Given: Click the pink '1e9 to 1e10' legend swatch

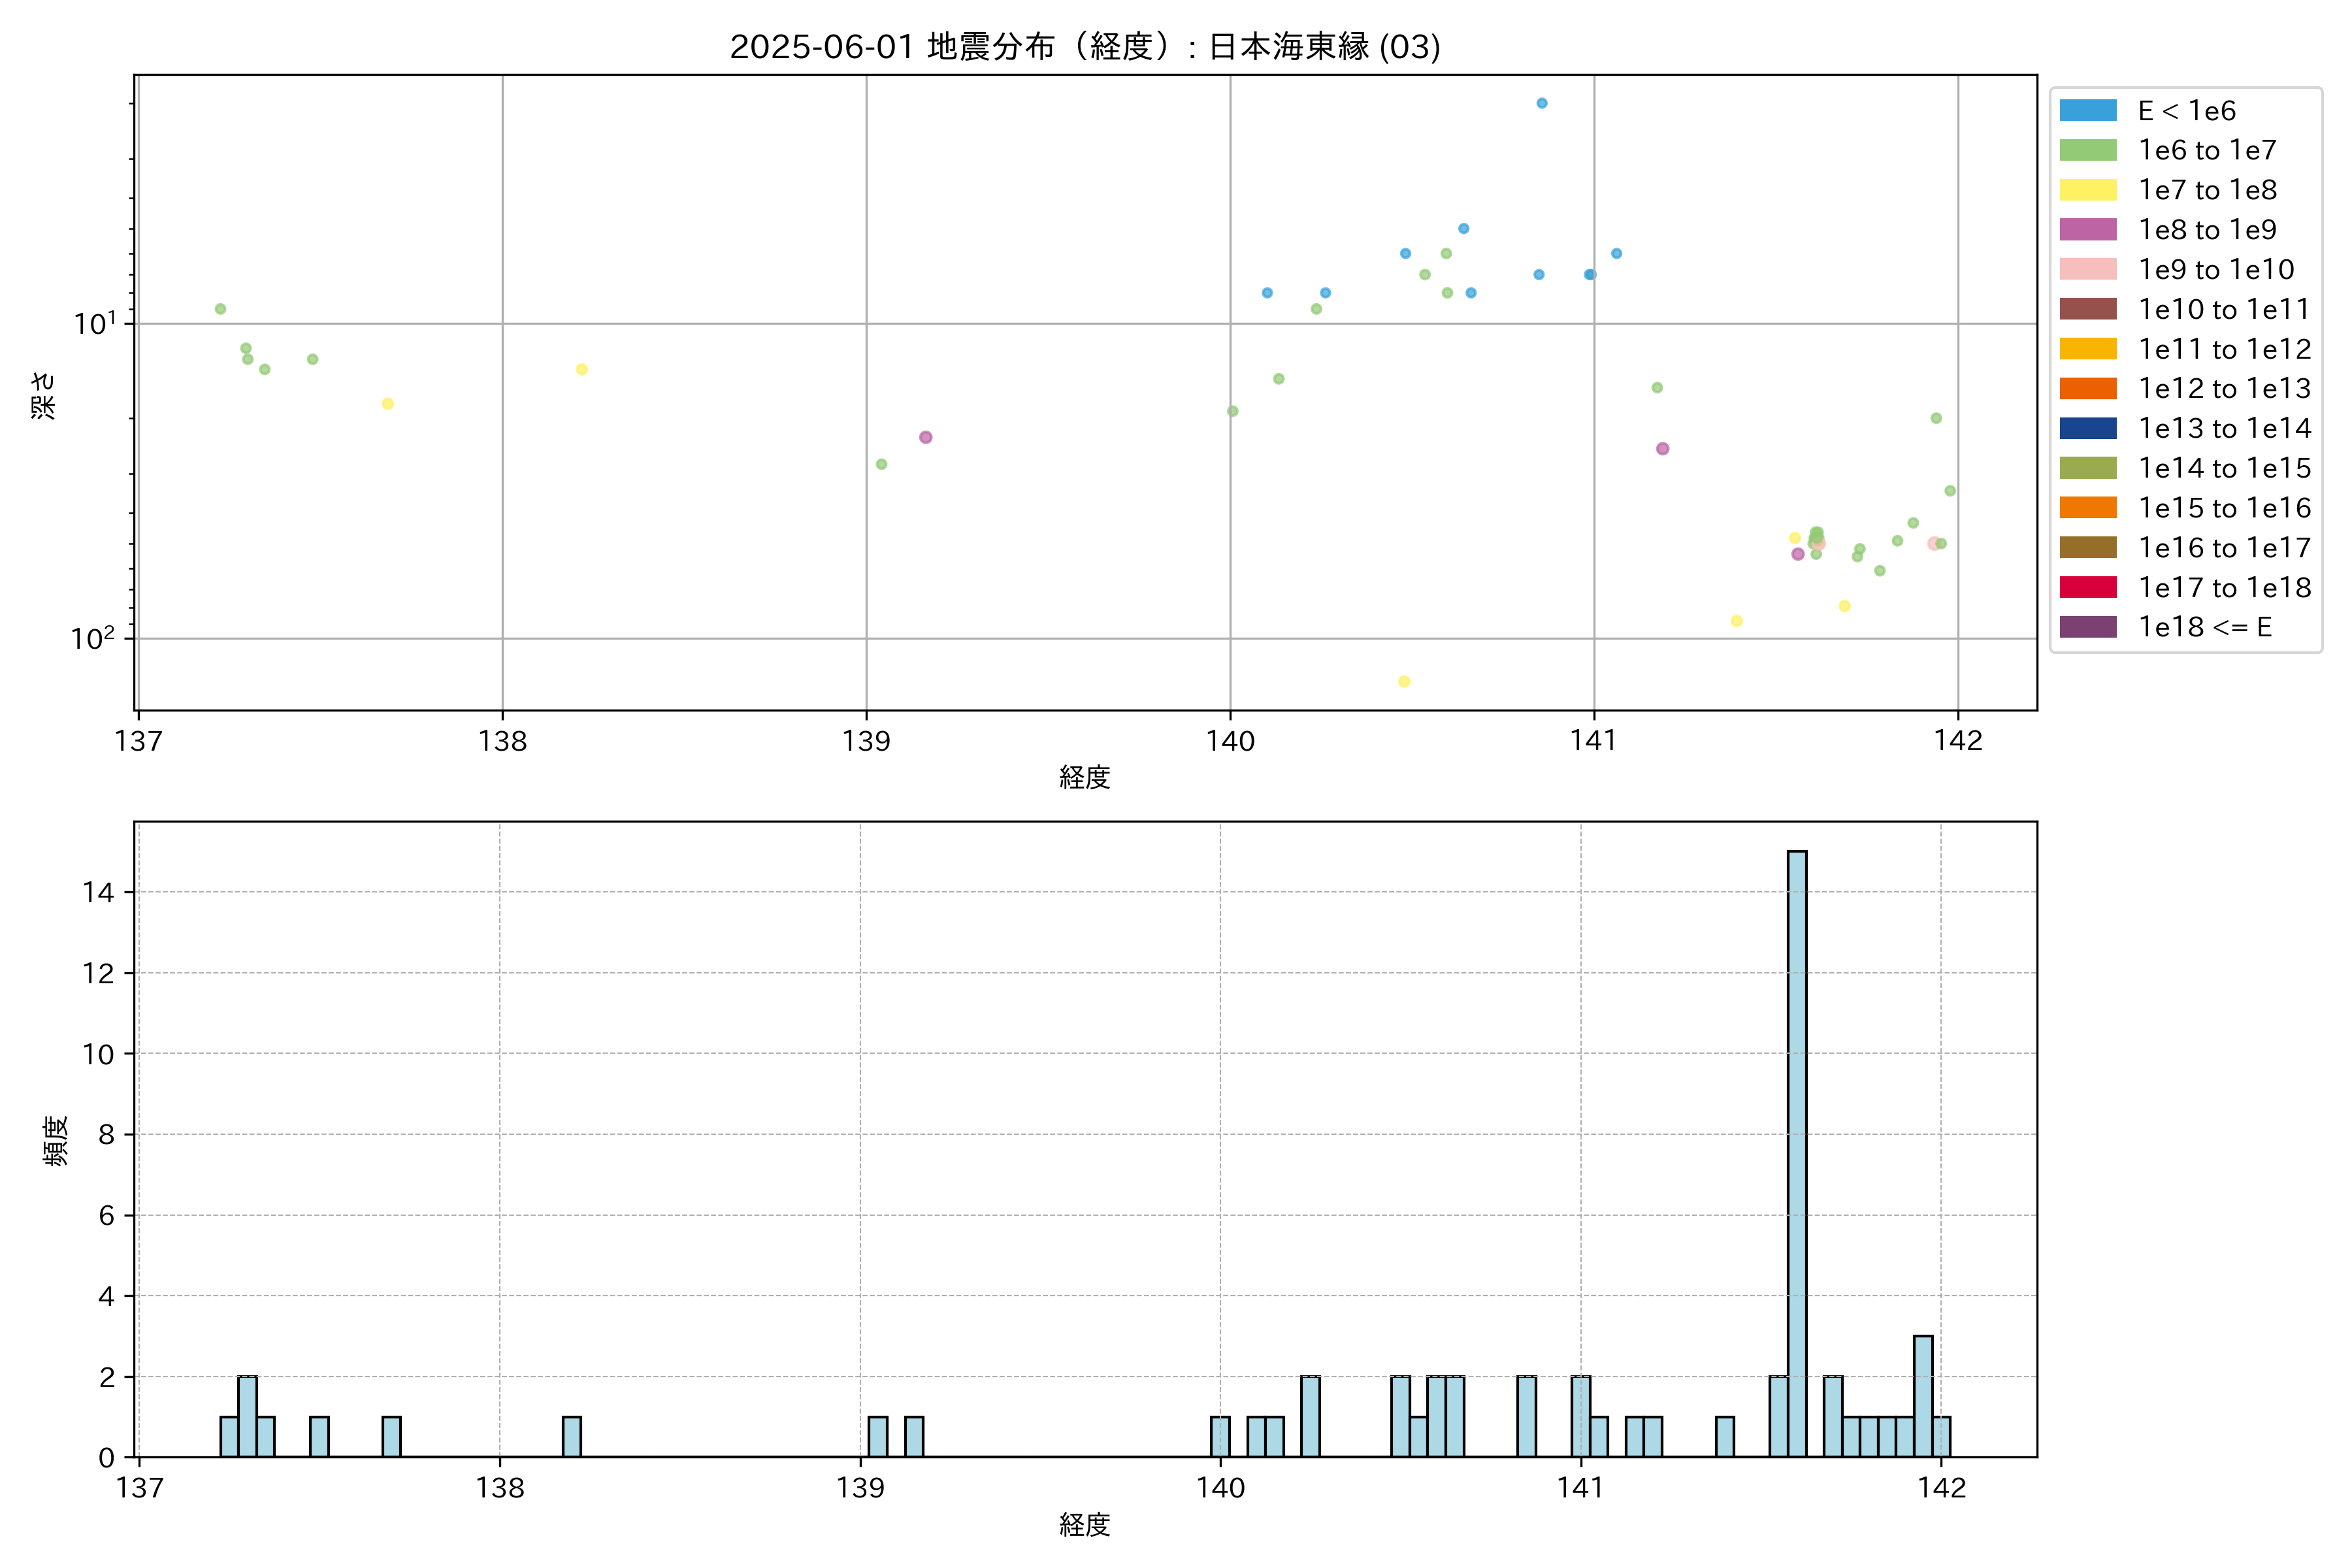Looking at the screenshot, I should click(2087, 269).
